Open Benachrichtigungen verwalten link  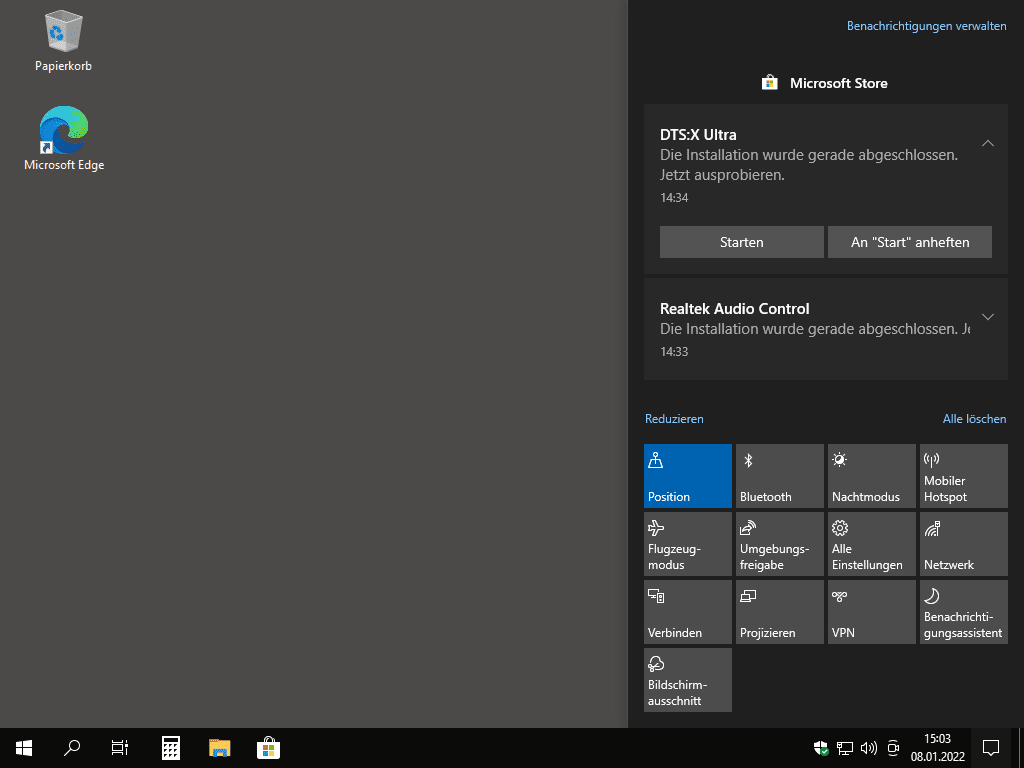926,26
